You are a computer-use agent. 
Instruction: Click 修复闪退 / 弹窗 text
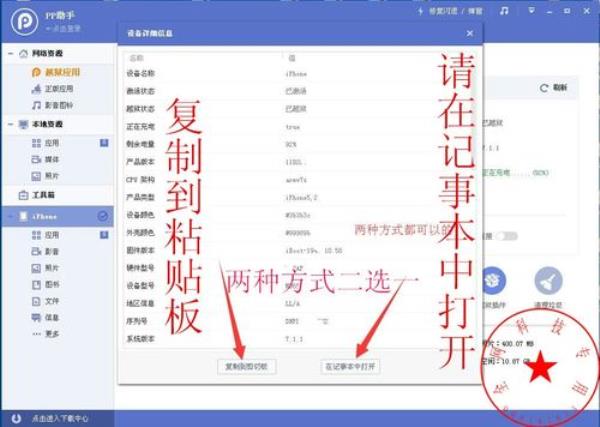tap(455, 11)
